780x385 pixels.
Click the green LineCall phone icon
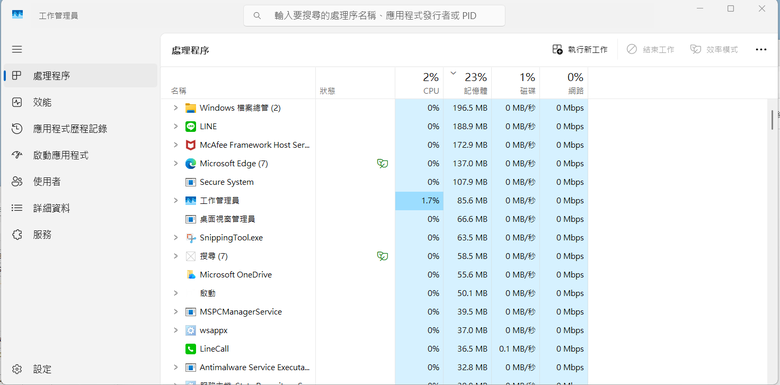tap(191, 349)
